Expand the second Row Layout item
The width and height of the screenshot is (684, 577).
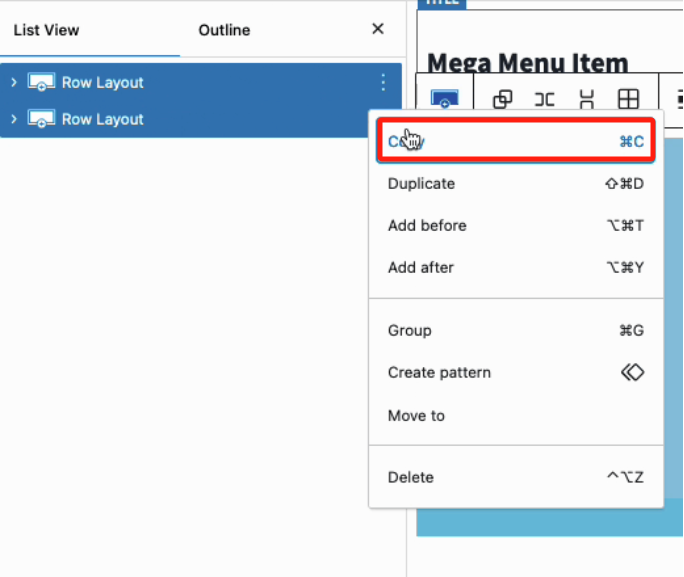click(14, 119)
